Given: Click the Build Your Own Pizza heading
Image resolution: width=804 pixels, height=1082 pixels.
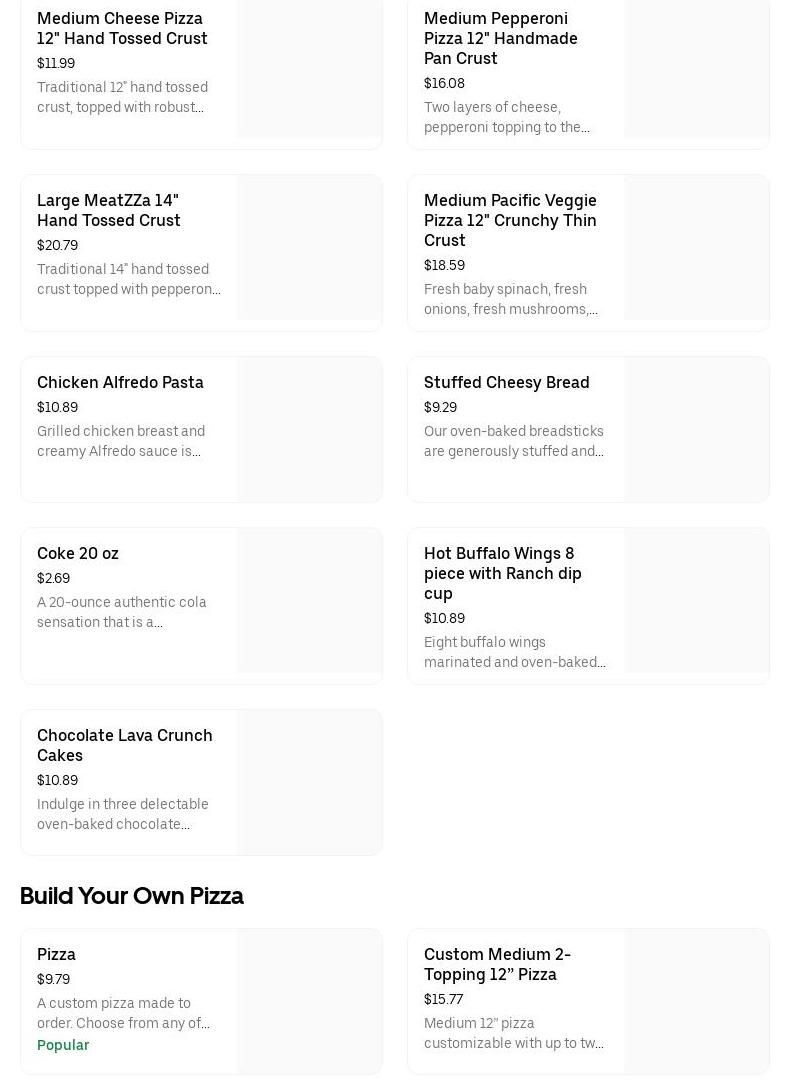Looking at the screenshot, I should pos(132,896).
